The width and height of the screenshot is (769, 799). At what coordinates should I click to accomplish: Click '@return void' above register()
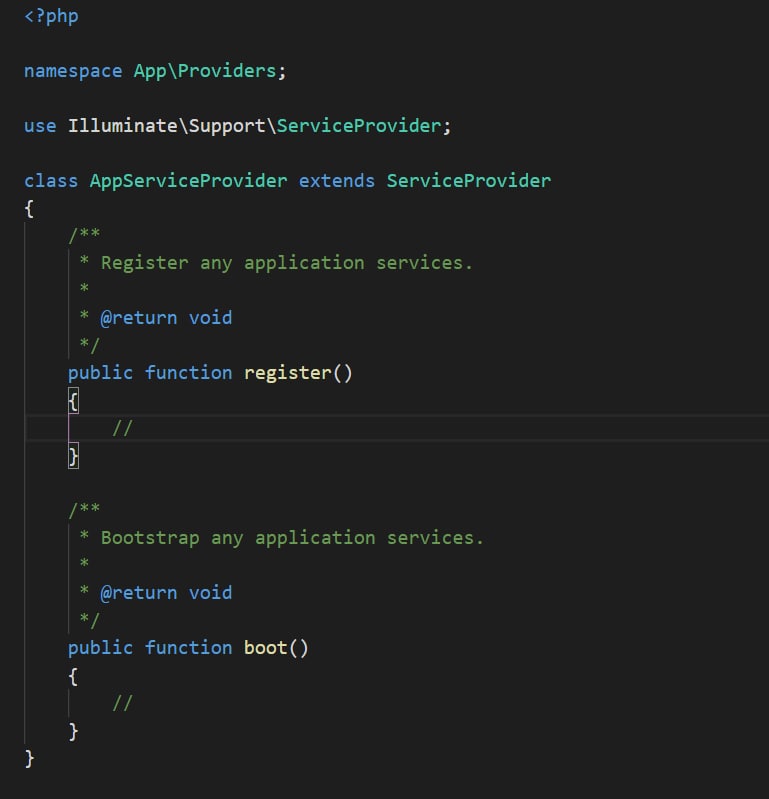pyautogui.click(x=166, y=318)
